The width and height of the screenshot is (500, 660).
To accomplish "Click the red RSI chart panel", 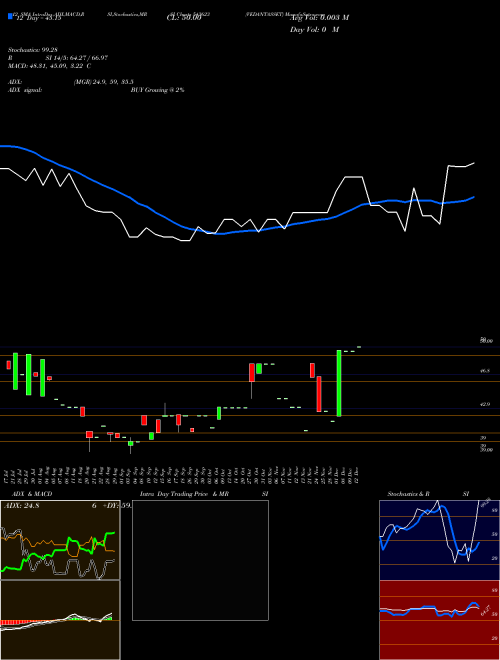I will tap(439, 620).
